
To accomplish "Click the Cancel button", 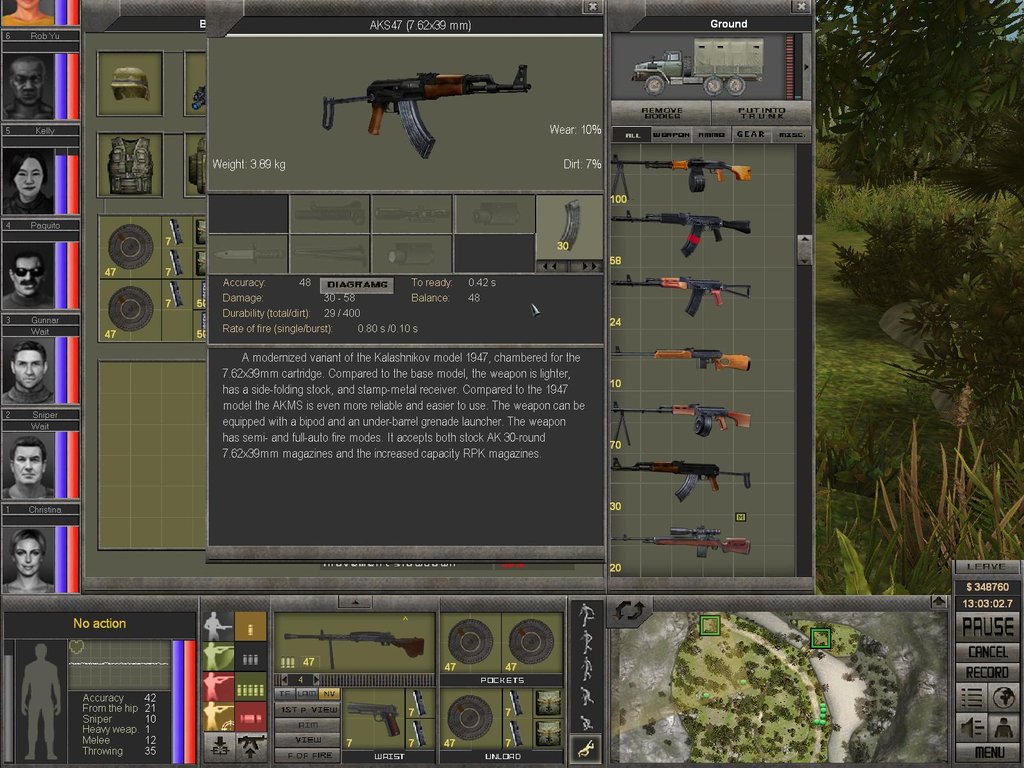I will point(987,652).
